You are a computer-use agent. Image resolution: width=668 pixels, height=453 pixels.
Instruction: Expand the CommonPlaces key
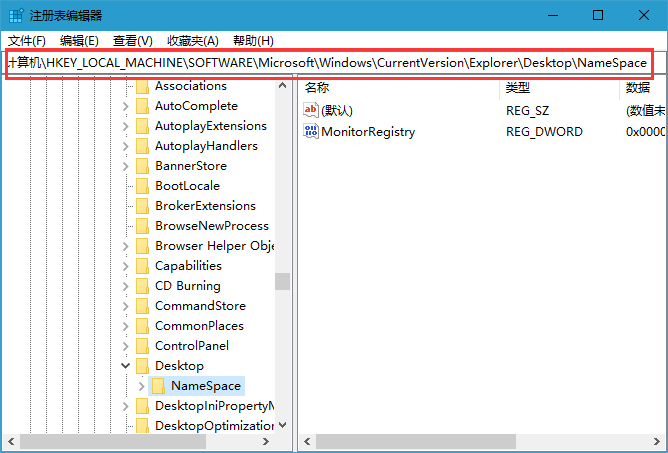[126, 326]
